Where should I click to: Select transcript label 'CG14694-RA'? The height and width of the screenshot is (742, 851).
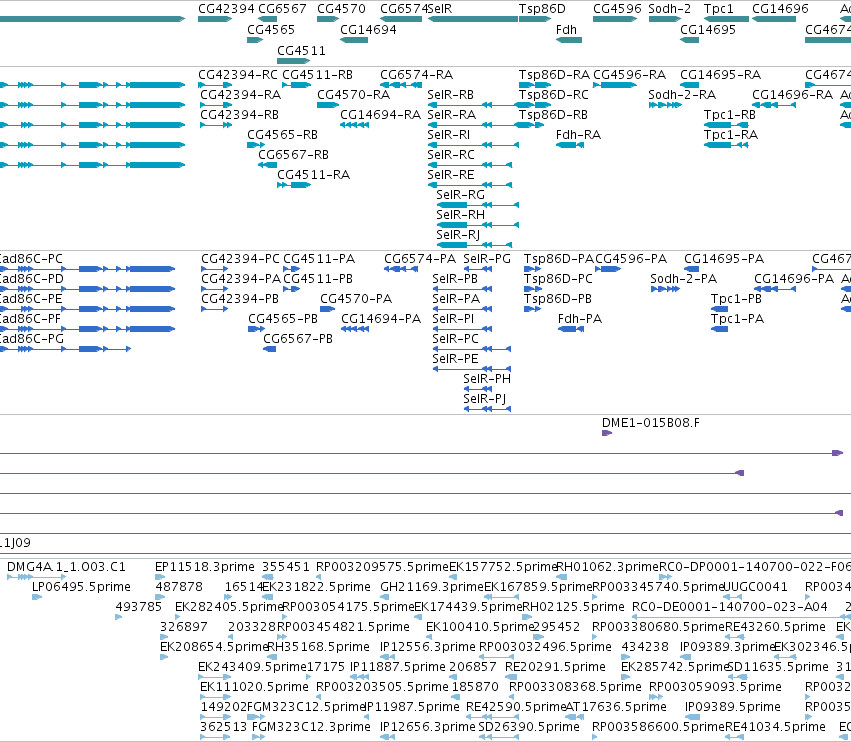pos(380,115)
